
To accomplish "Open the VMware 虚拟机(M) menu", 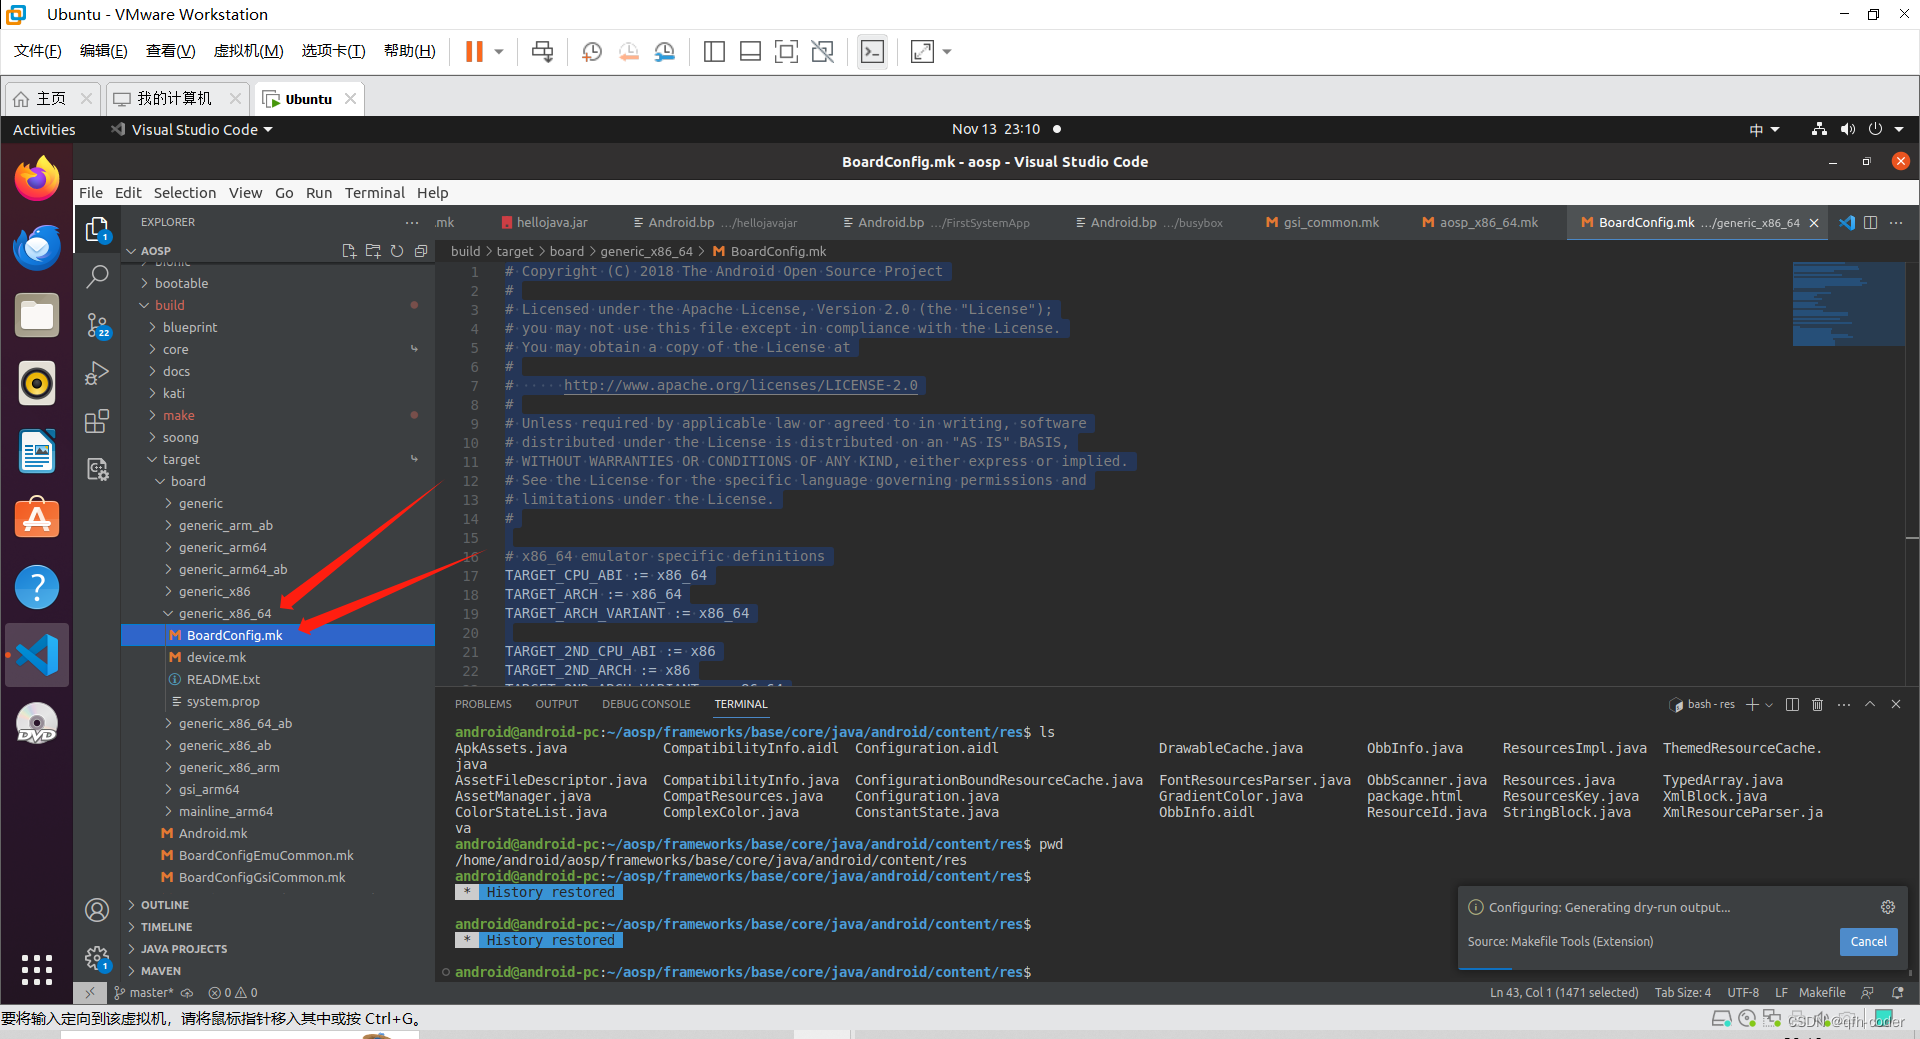I will coord(248,51).
